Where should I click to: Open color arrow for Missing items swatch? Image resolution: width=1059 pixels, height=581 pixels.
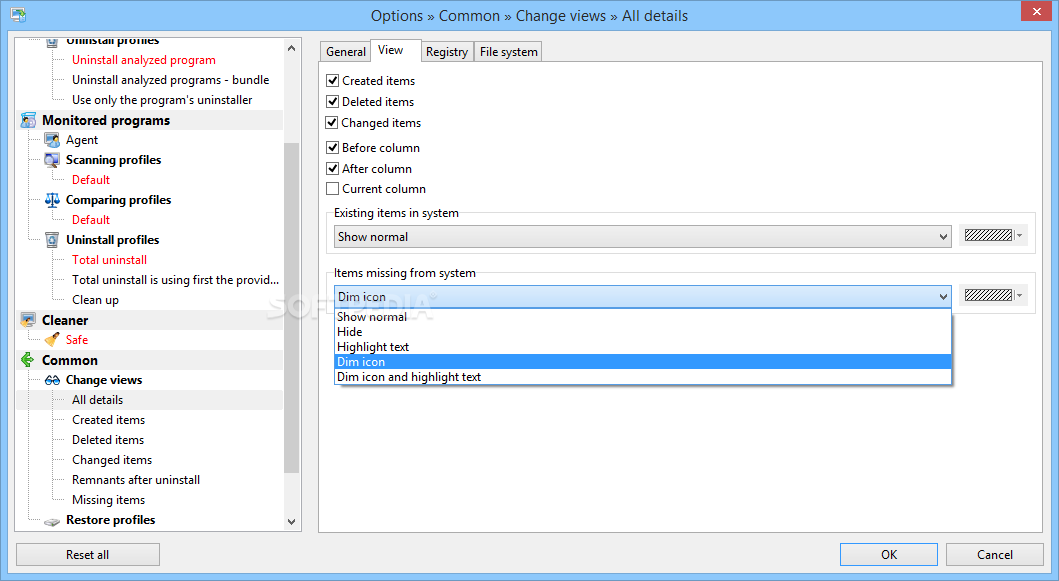click(x=1020, y=295)
